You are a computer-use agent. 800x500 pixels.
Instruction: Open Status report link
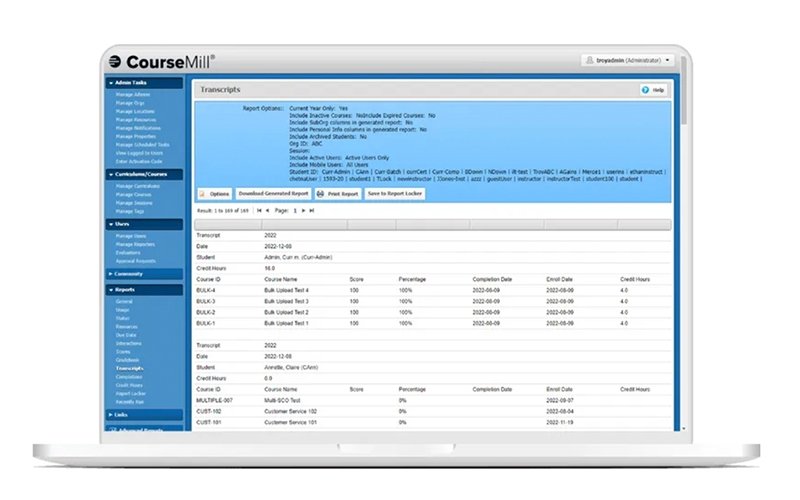click(x=122, y=318)
